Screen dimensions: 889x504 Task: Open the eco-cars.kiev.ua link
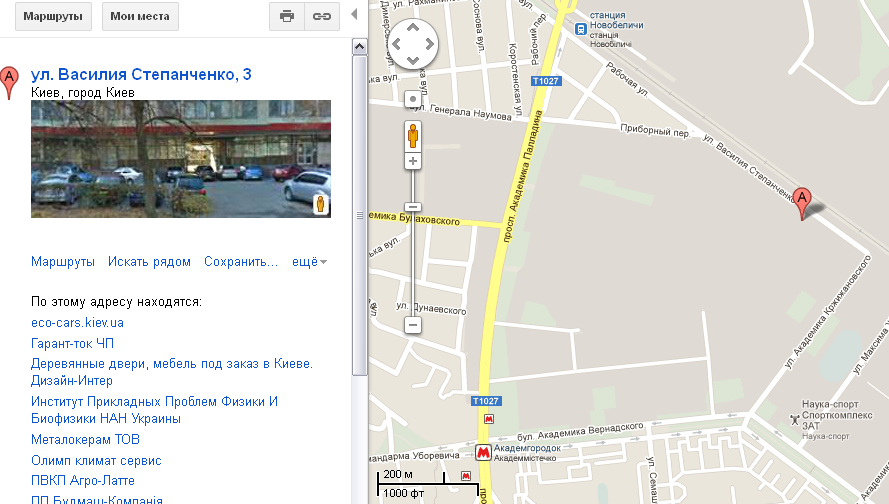[77, 323]
